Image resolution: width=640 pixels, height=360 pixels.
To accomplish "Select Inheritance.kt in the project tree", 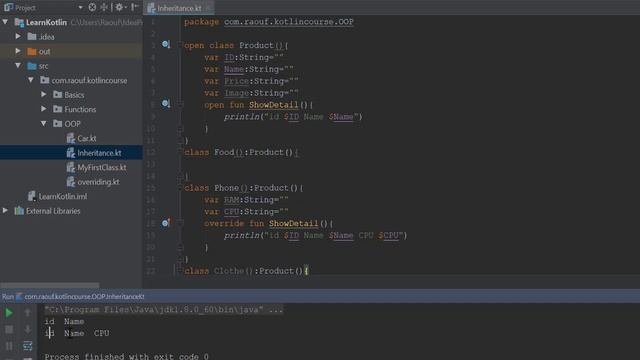I will pos(99,153).
